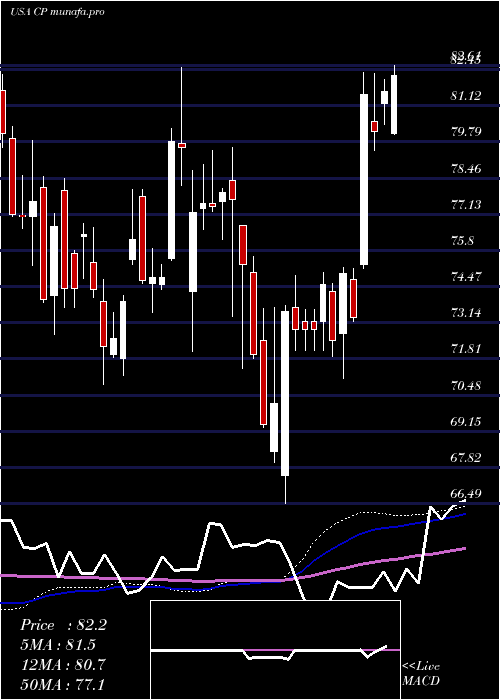Click the 71.81 price axis label

(466, 349)
